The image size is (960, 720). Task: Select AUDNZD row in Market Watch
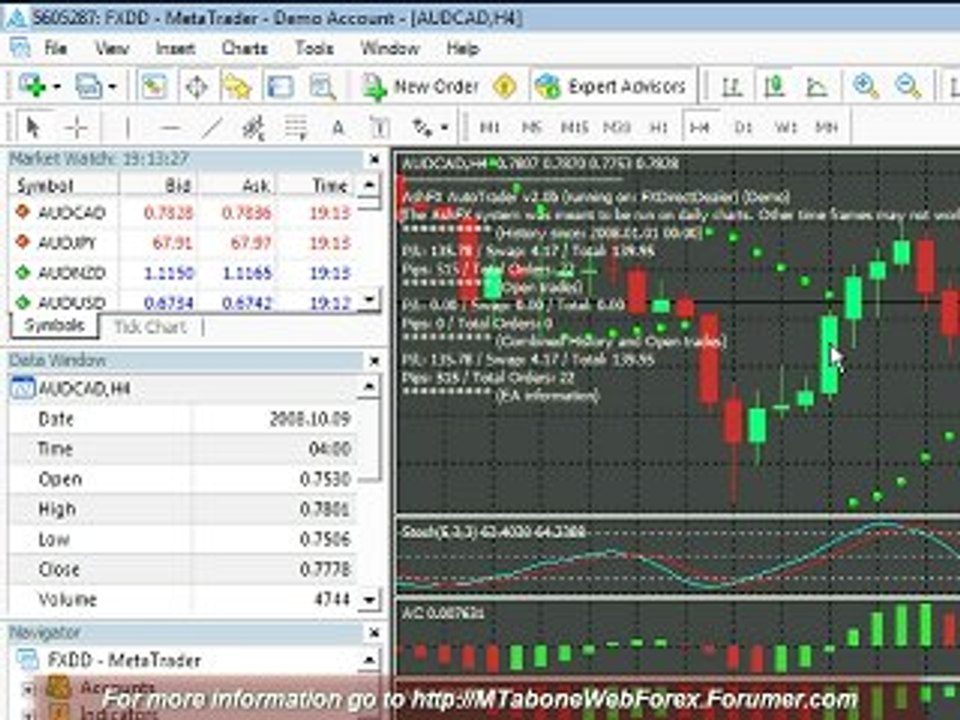[x=184, y=272]
